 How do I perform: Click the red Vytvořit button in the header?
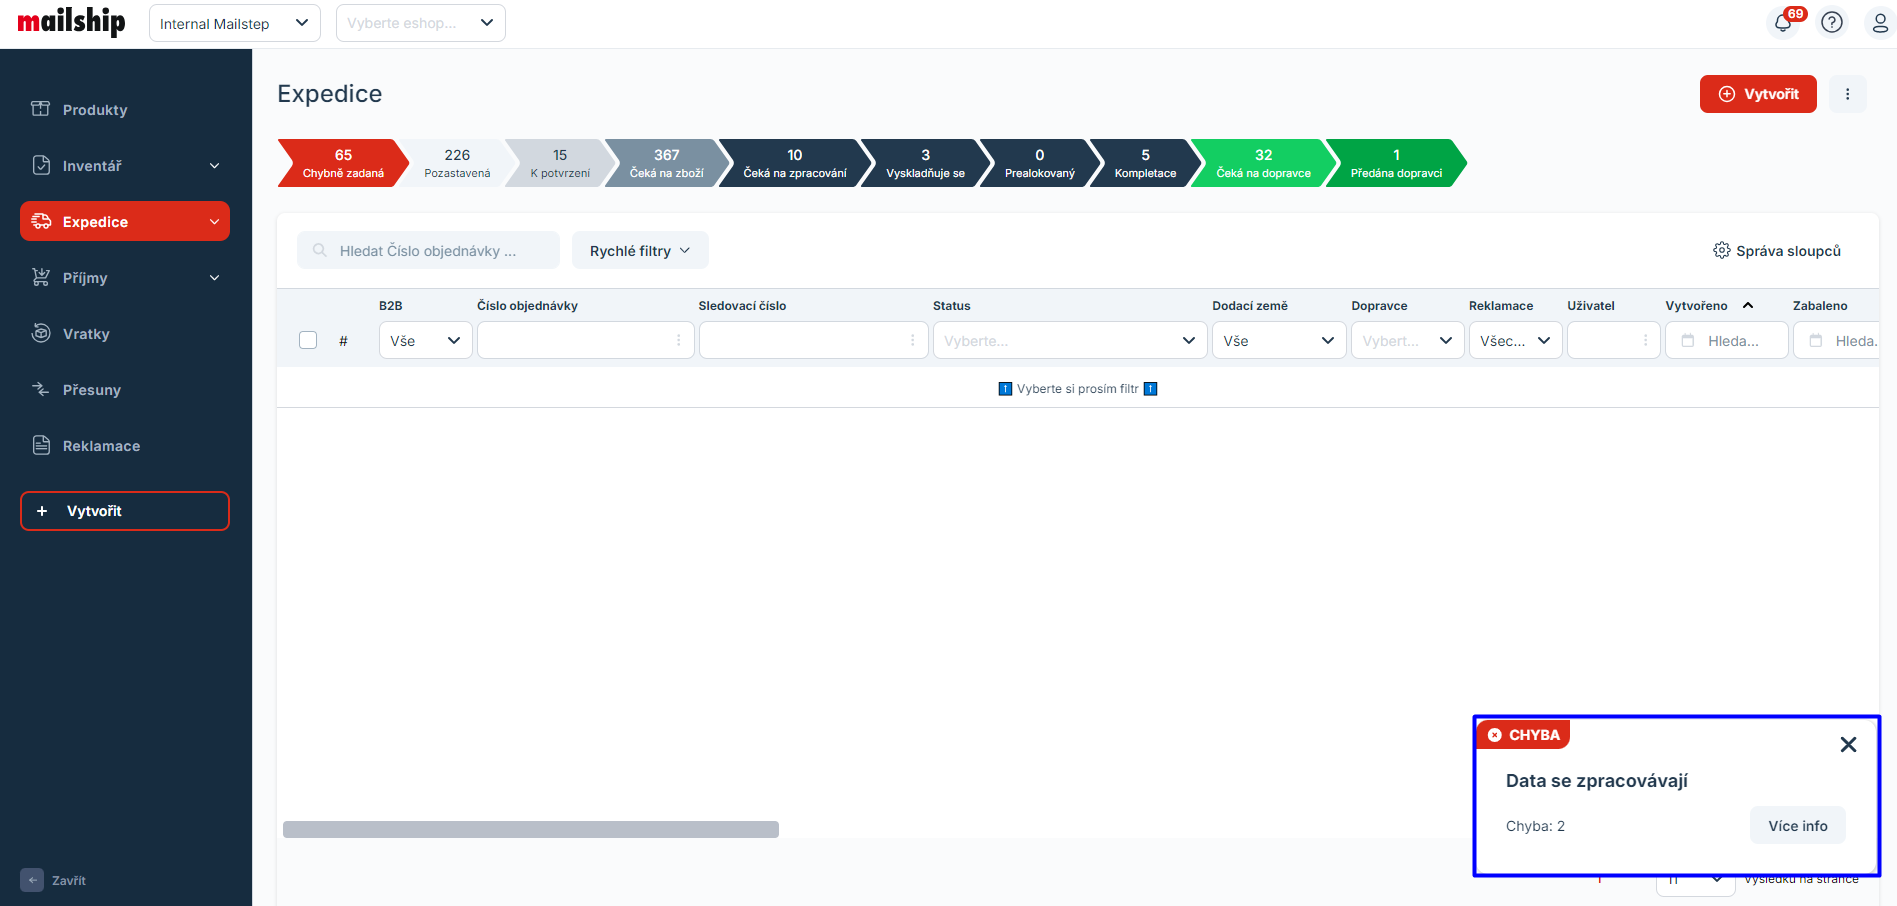(1757, 94)
